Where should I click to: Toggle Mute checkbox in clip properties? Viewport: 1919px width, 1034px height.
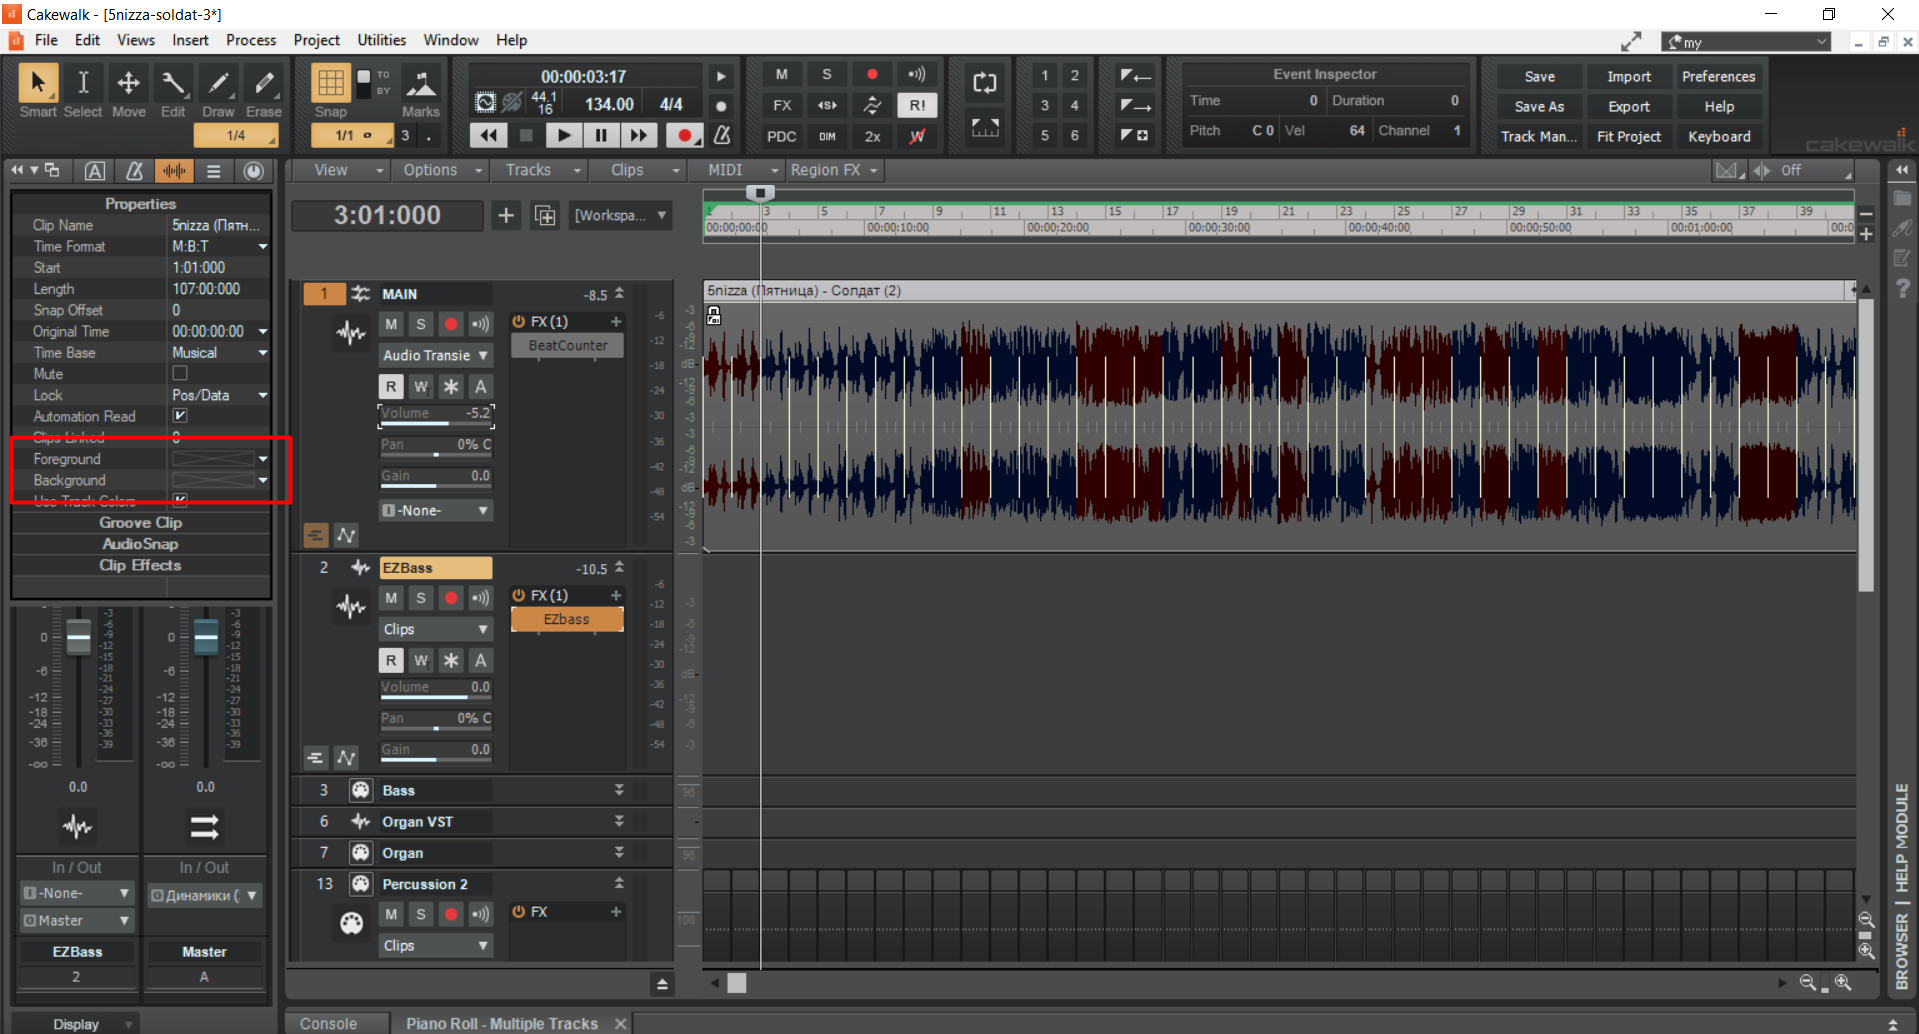pos(180,373)
